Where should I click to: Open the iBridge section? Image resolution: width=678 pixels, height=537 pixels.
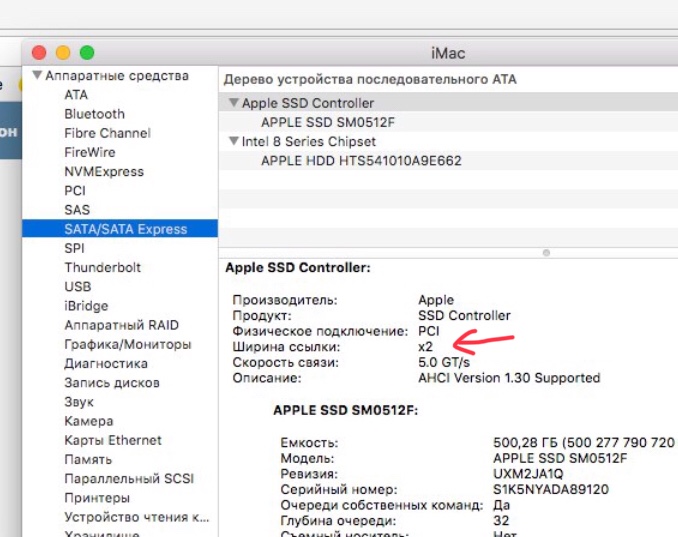click(x=86, y=306)
